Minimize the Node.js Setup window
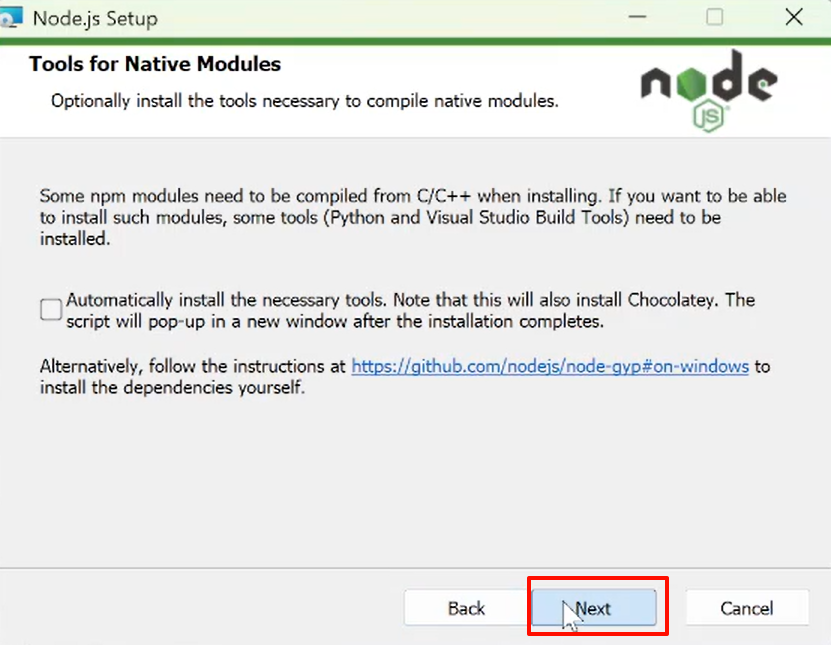 (637, 17)
